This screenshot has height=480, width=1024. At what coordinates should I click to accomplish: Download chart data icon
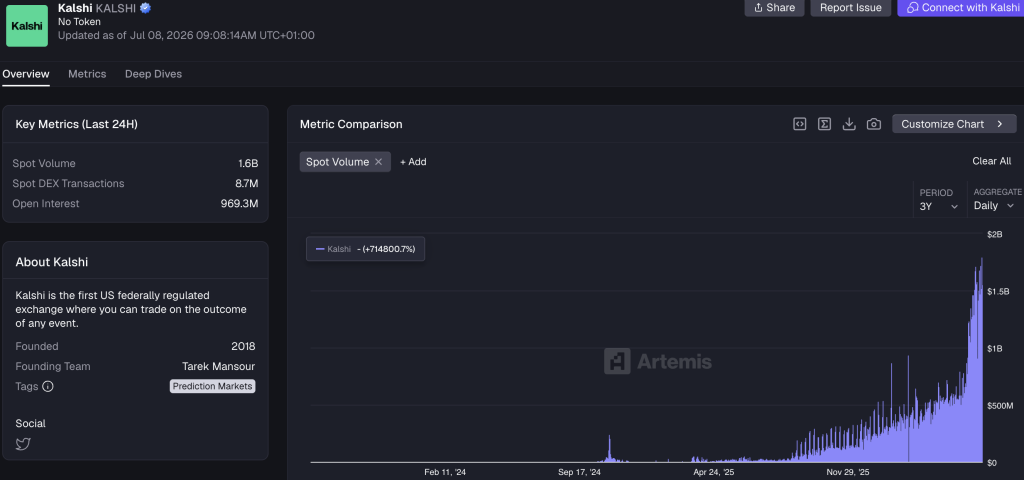tap(849, 124)
